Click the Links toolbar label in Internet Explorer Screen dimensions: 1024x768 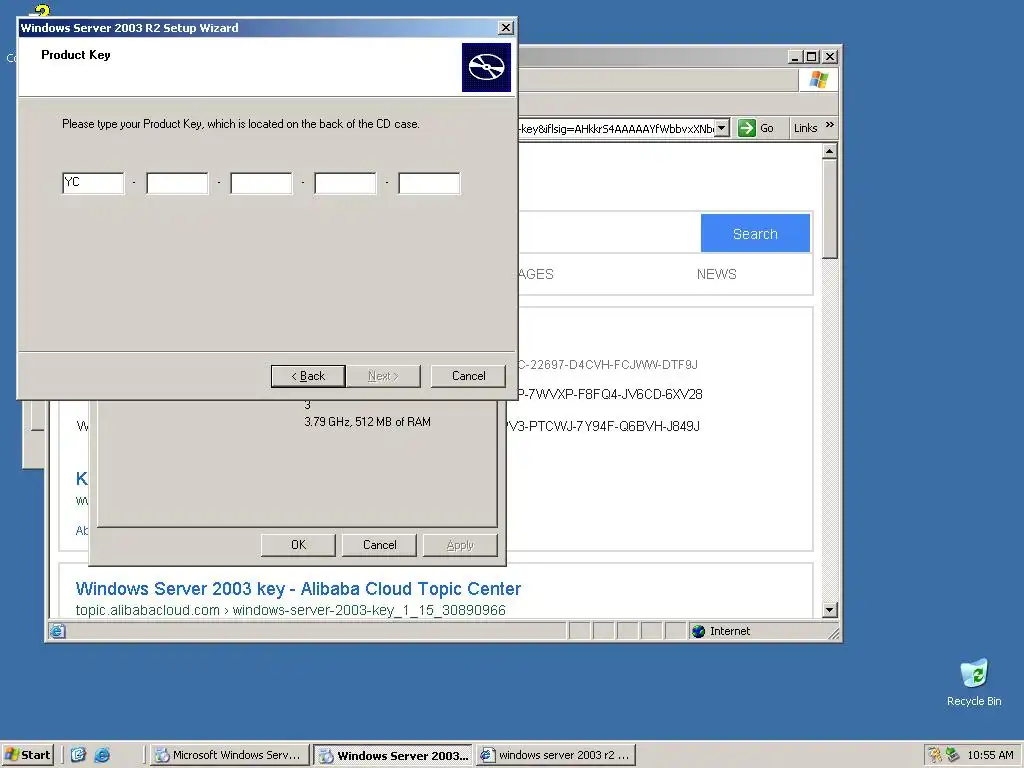(x=805, y=128)
